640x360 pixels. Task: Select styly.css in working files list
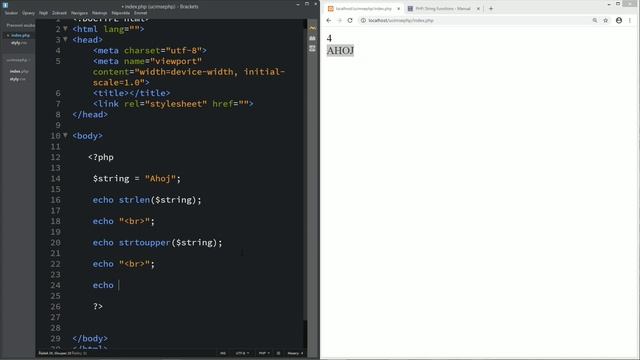coord(19,43)
